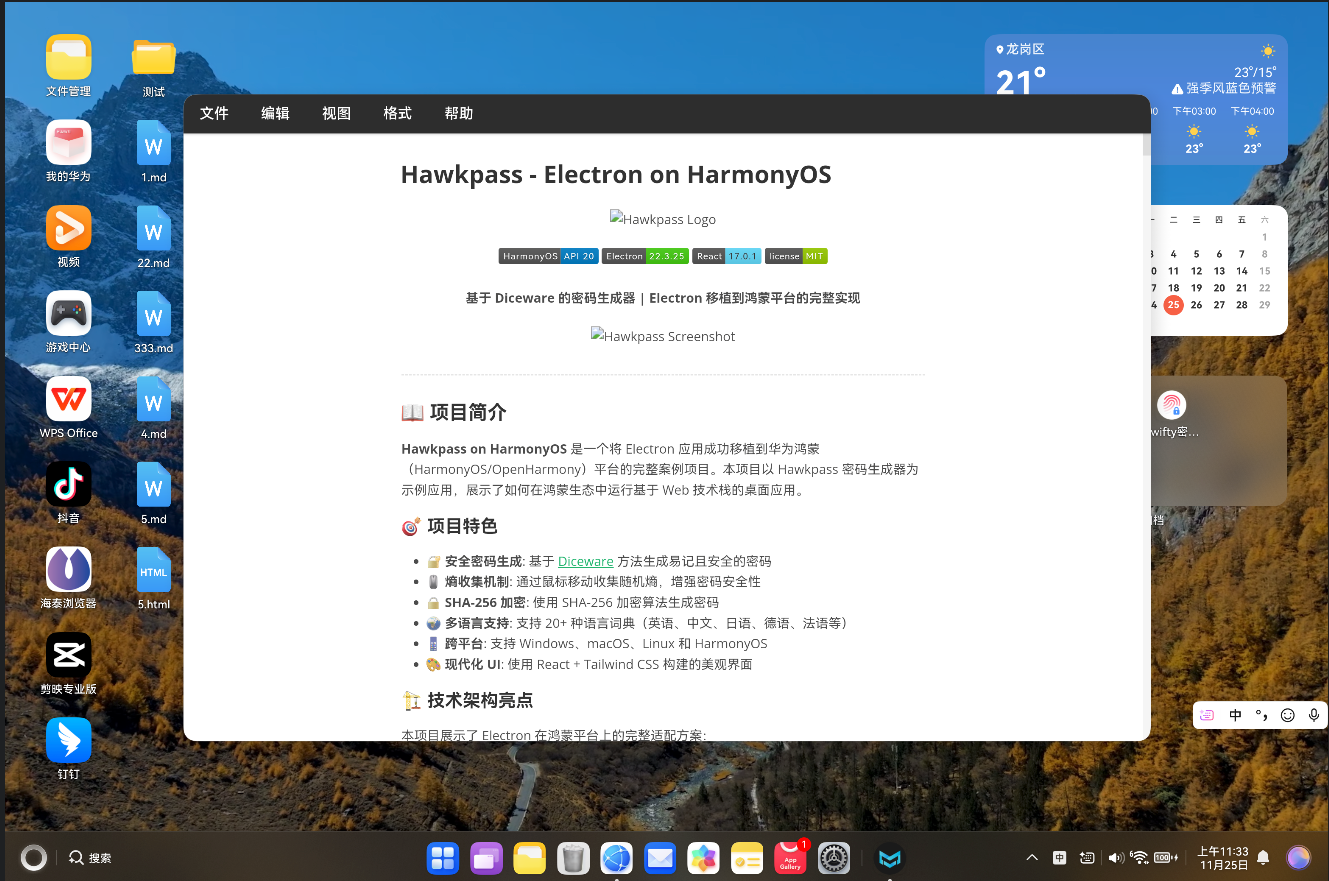The image size is (1329, 881).
Task: Launch the browser globe icon on the taskbar
Action: coord(616,857)
